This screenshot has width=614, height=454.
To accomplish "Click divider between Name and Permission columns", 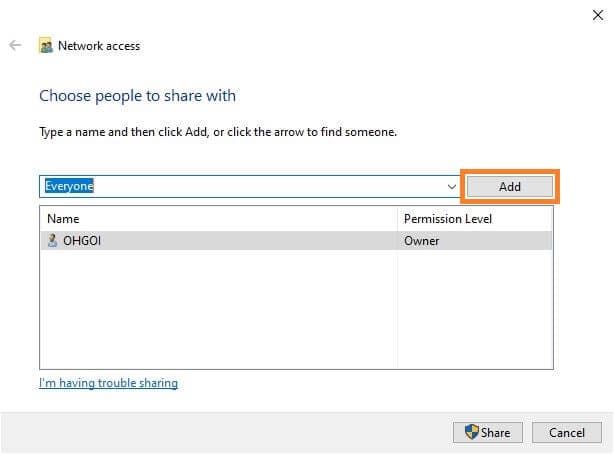I will [x=397, y=218].
